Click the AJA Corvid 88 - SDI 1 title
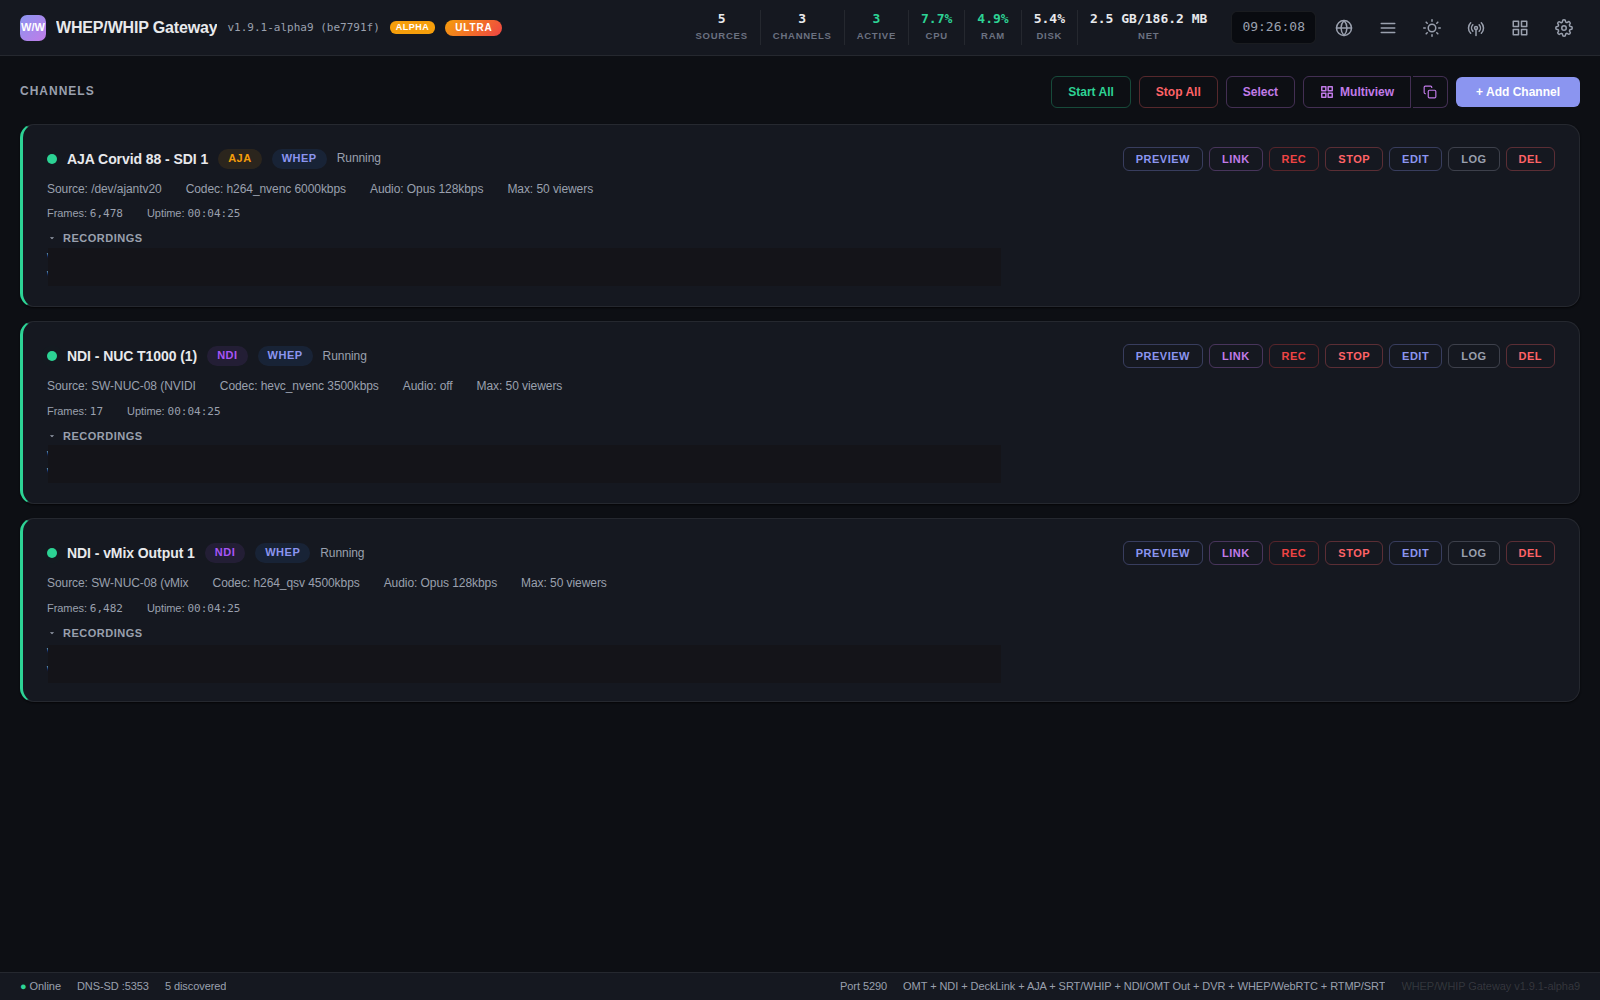 138,159
